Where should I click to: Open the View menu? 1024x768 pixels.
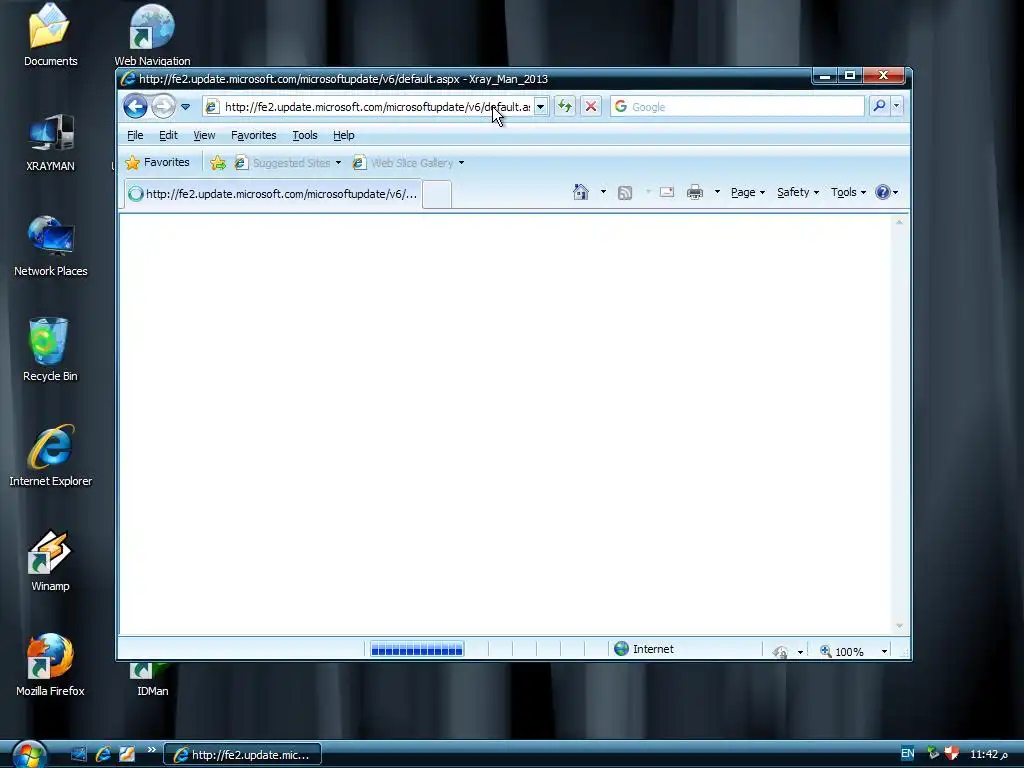point(204,135)
